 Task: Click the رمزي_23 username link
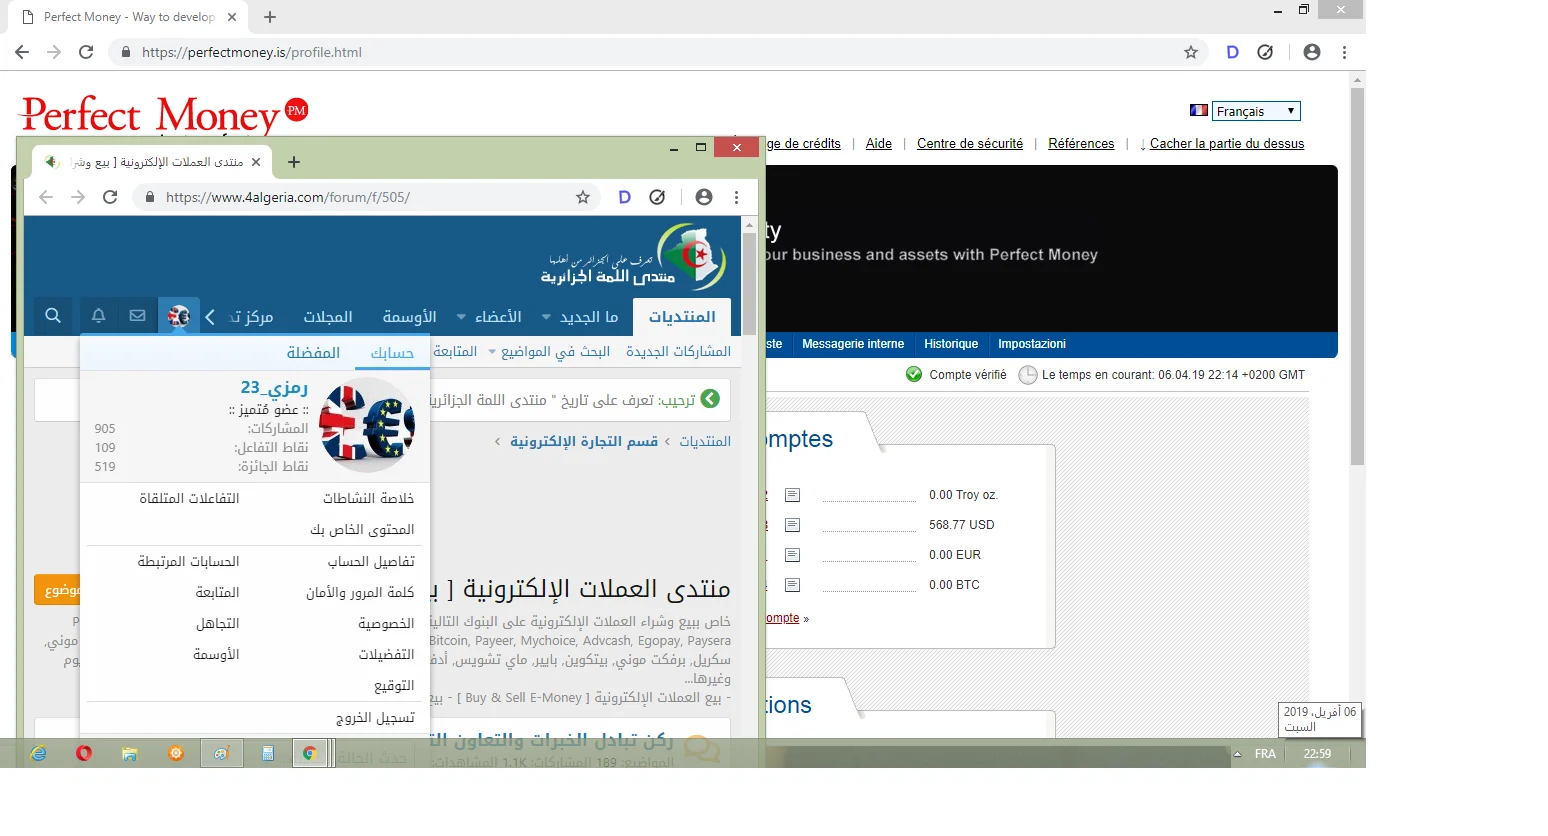click(274, 387)
